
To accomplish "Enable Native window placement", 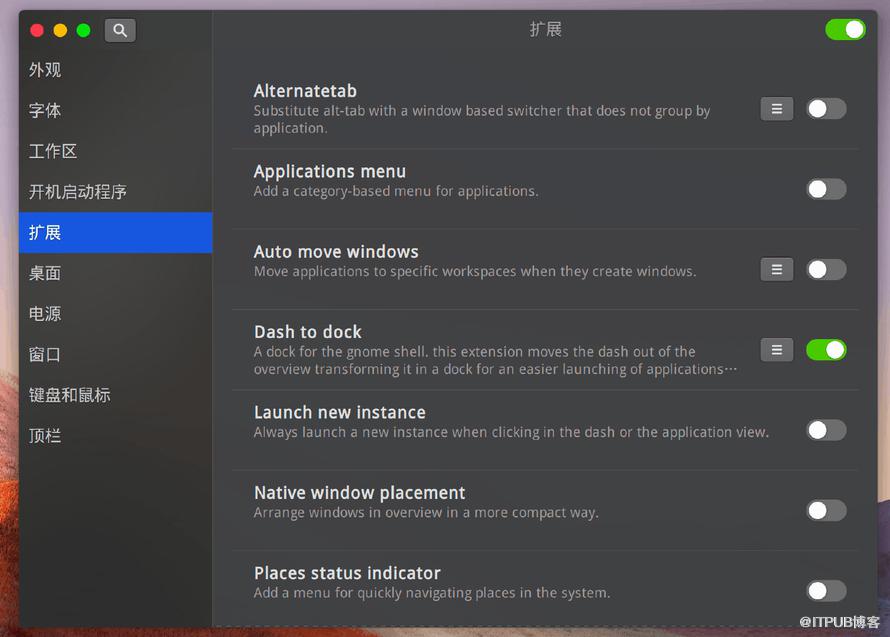I will tap(826, 511).
